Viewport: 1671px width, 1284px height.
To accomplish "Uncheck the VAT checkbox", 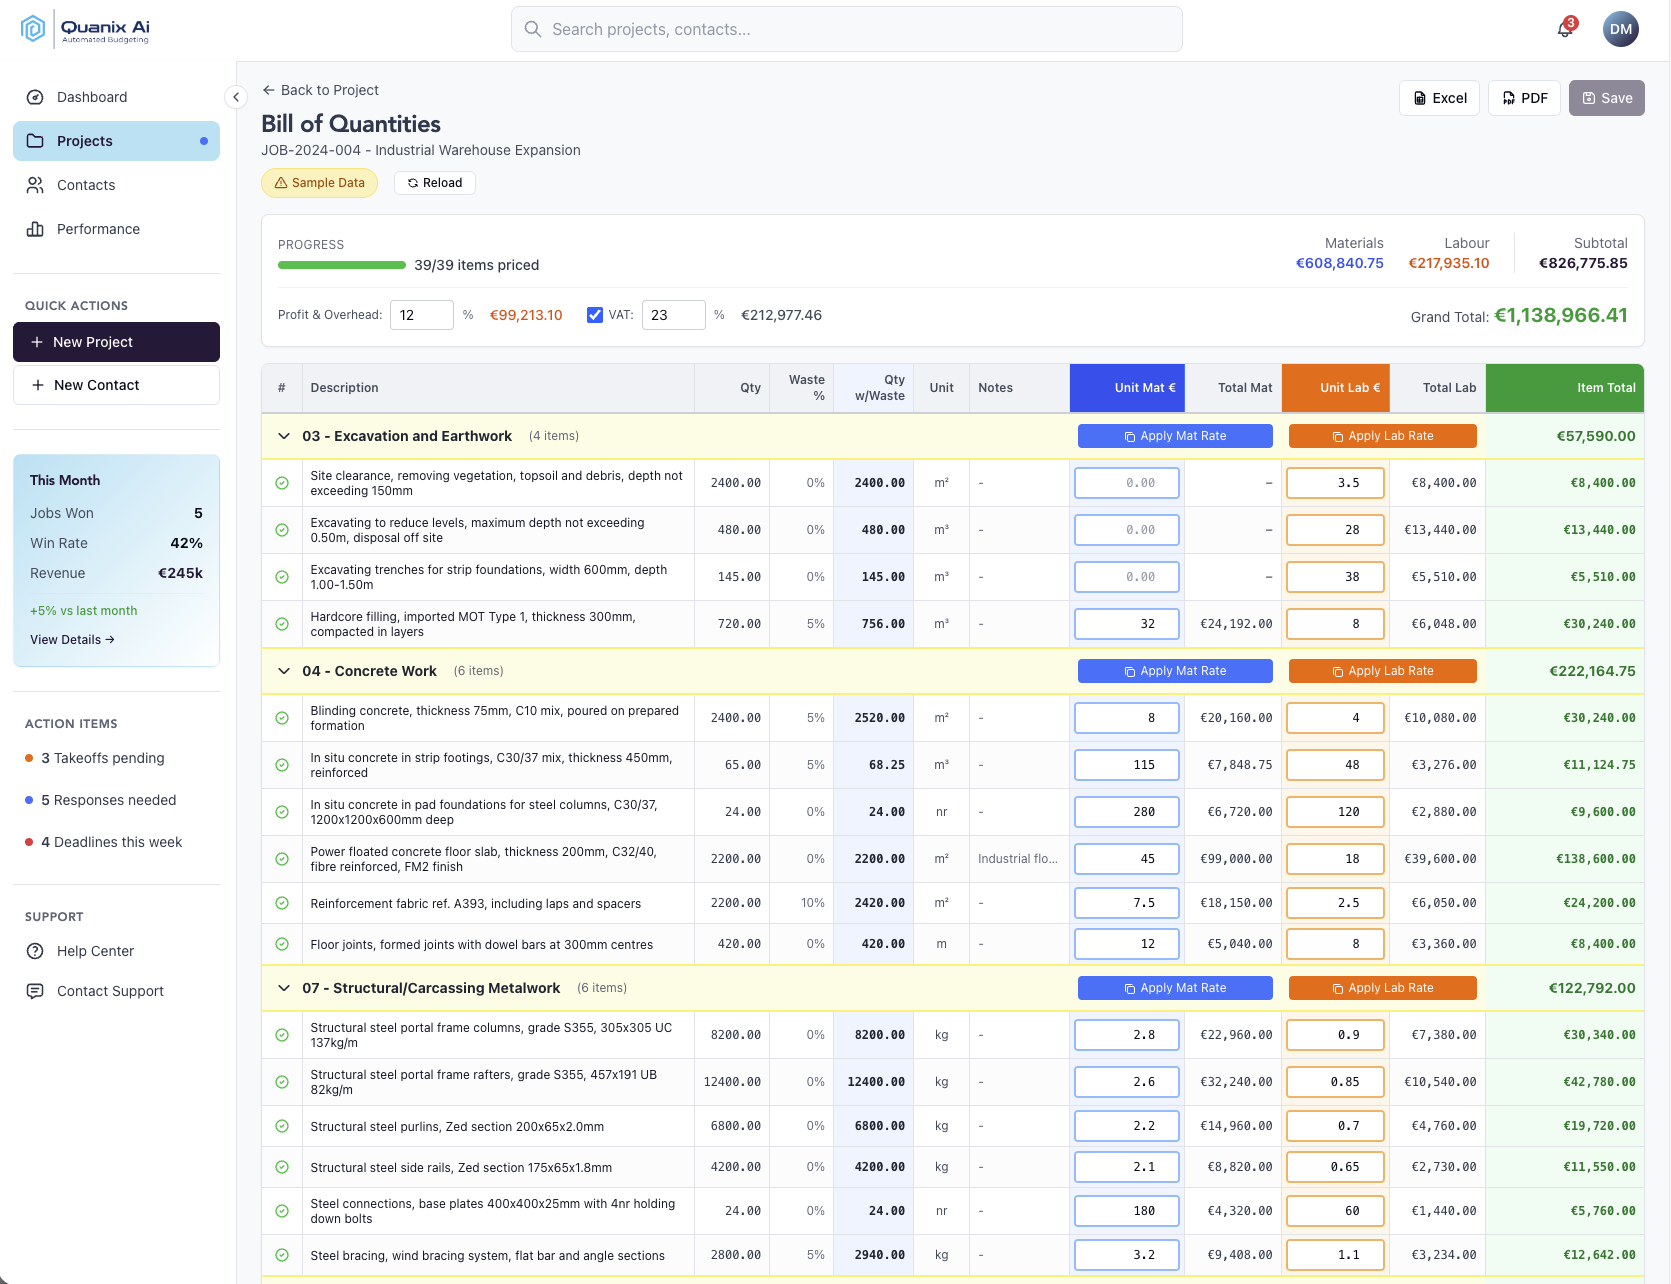I will (595, 315).
